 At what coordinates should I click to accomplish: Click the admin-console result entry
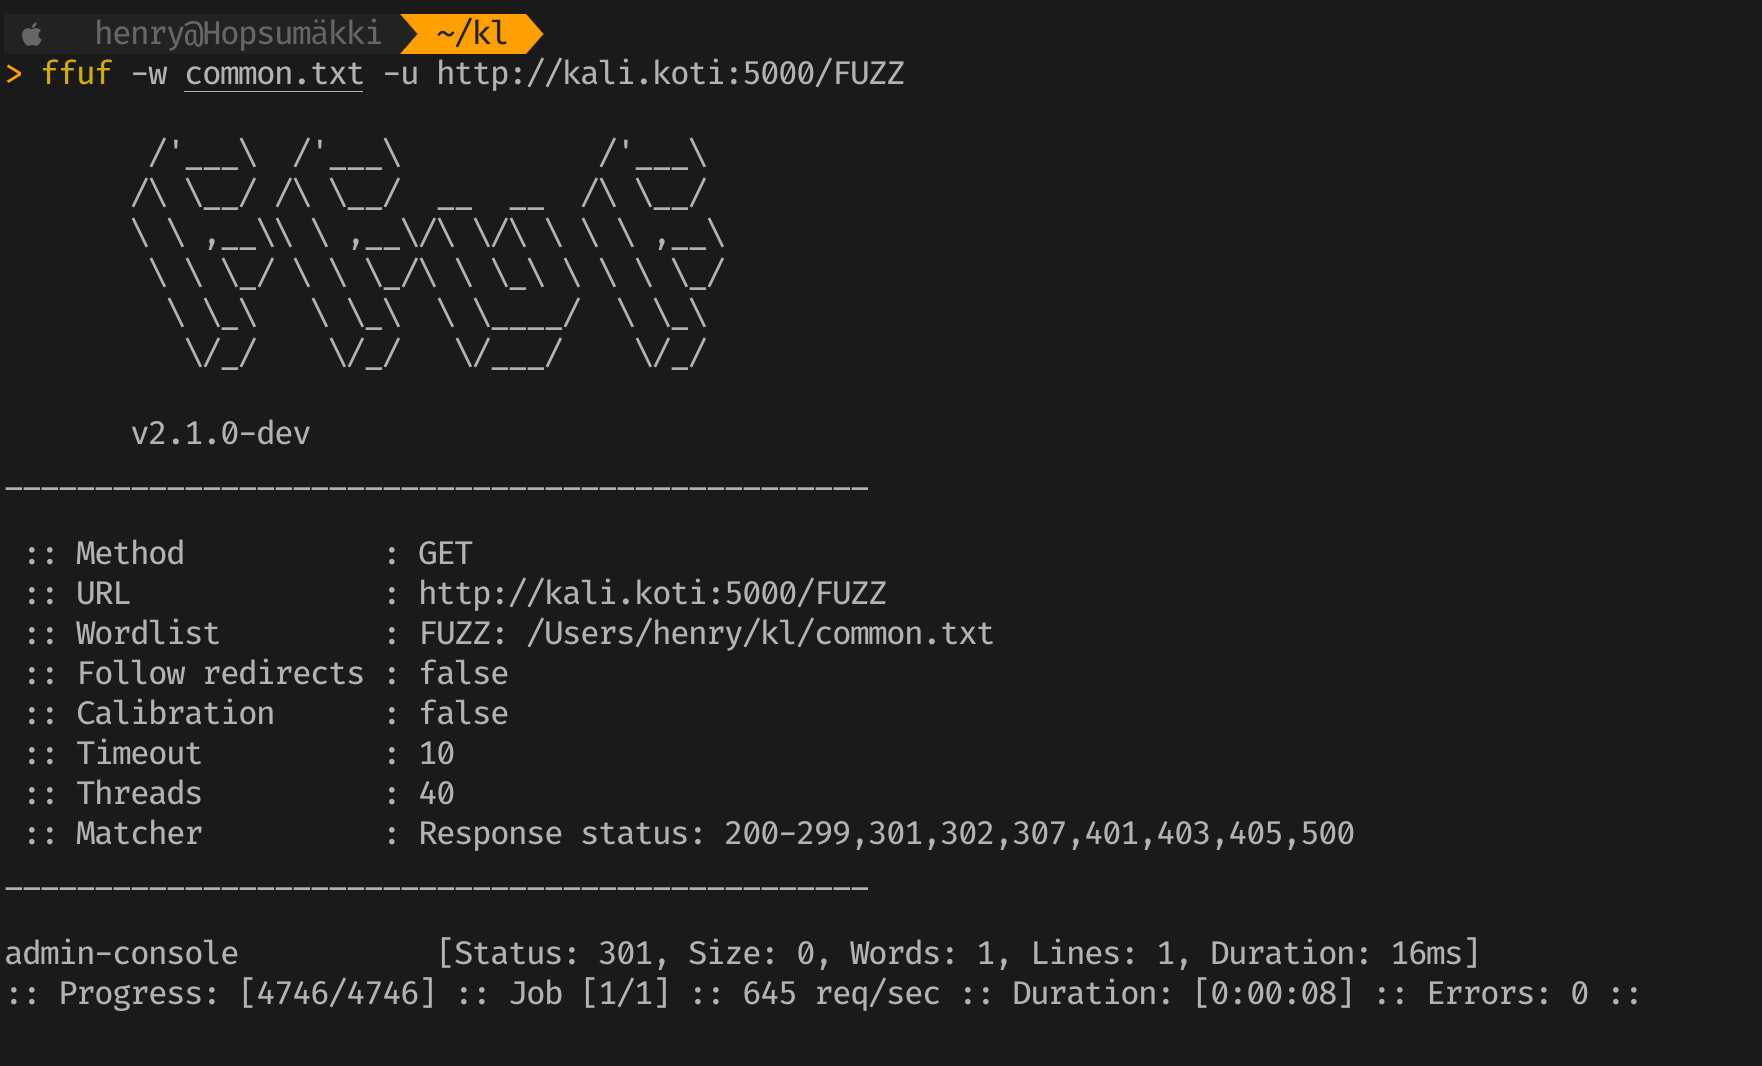point(121,954)
